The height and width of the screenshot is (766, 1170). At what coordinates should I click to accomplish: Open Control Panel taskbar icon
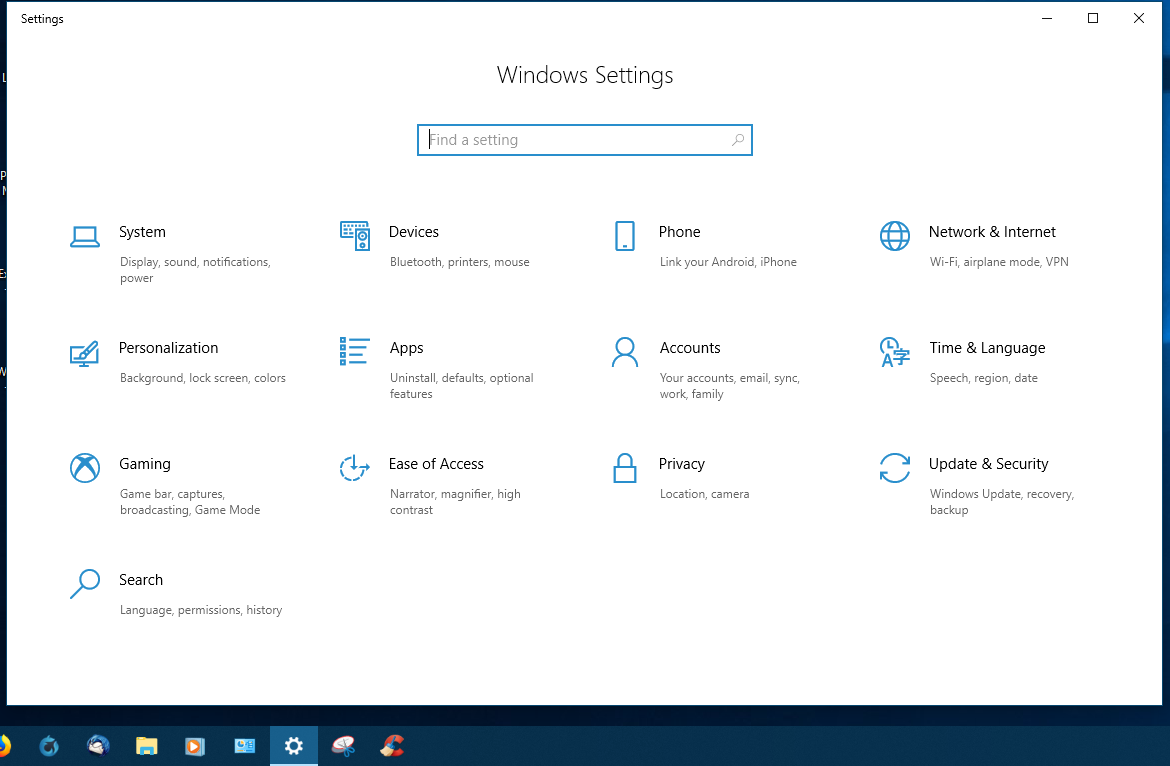245,746
